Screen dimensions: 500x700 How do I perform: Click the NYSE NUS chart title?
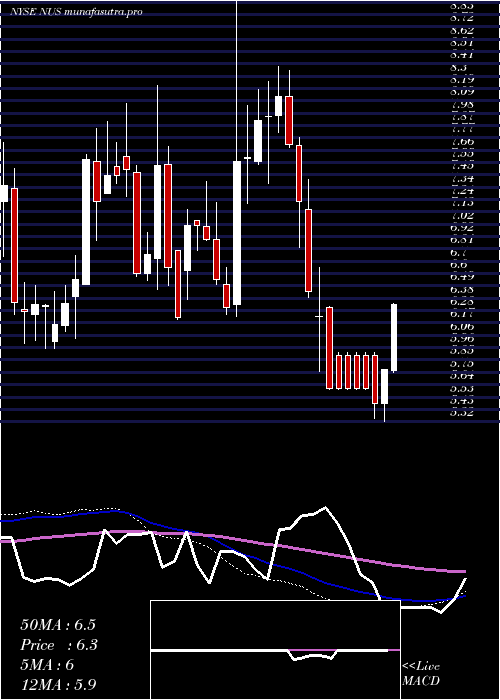(76, 12)
